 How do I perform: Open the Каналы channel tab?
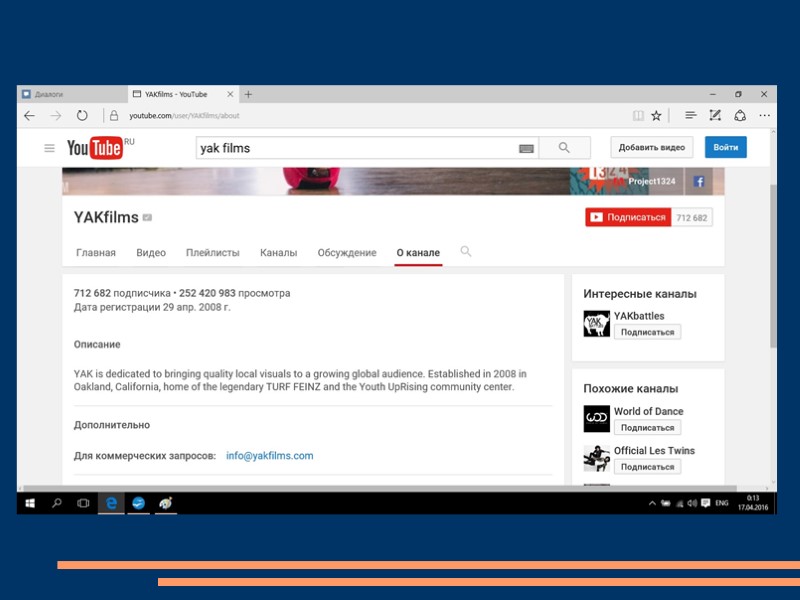[279, 253]
